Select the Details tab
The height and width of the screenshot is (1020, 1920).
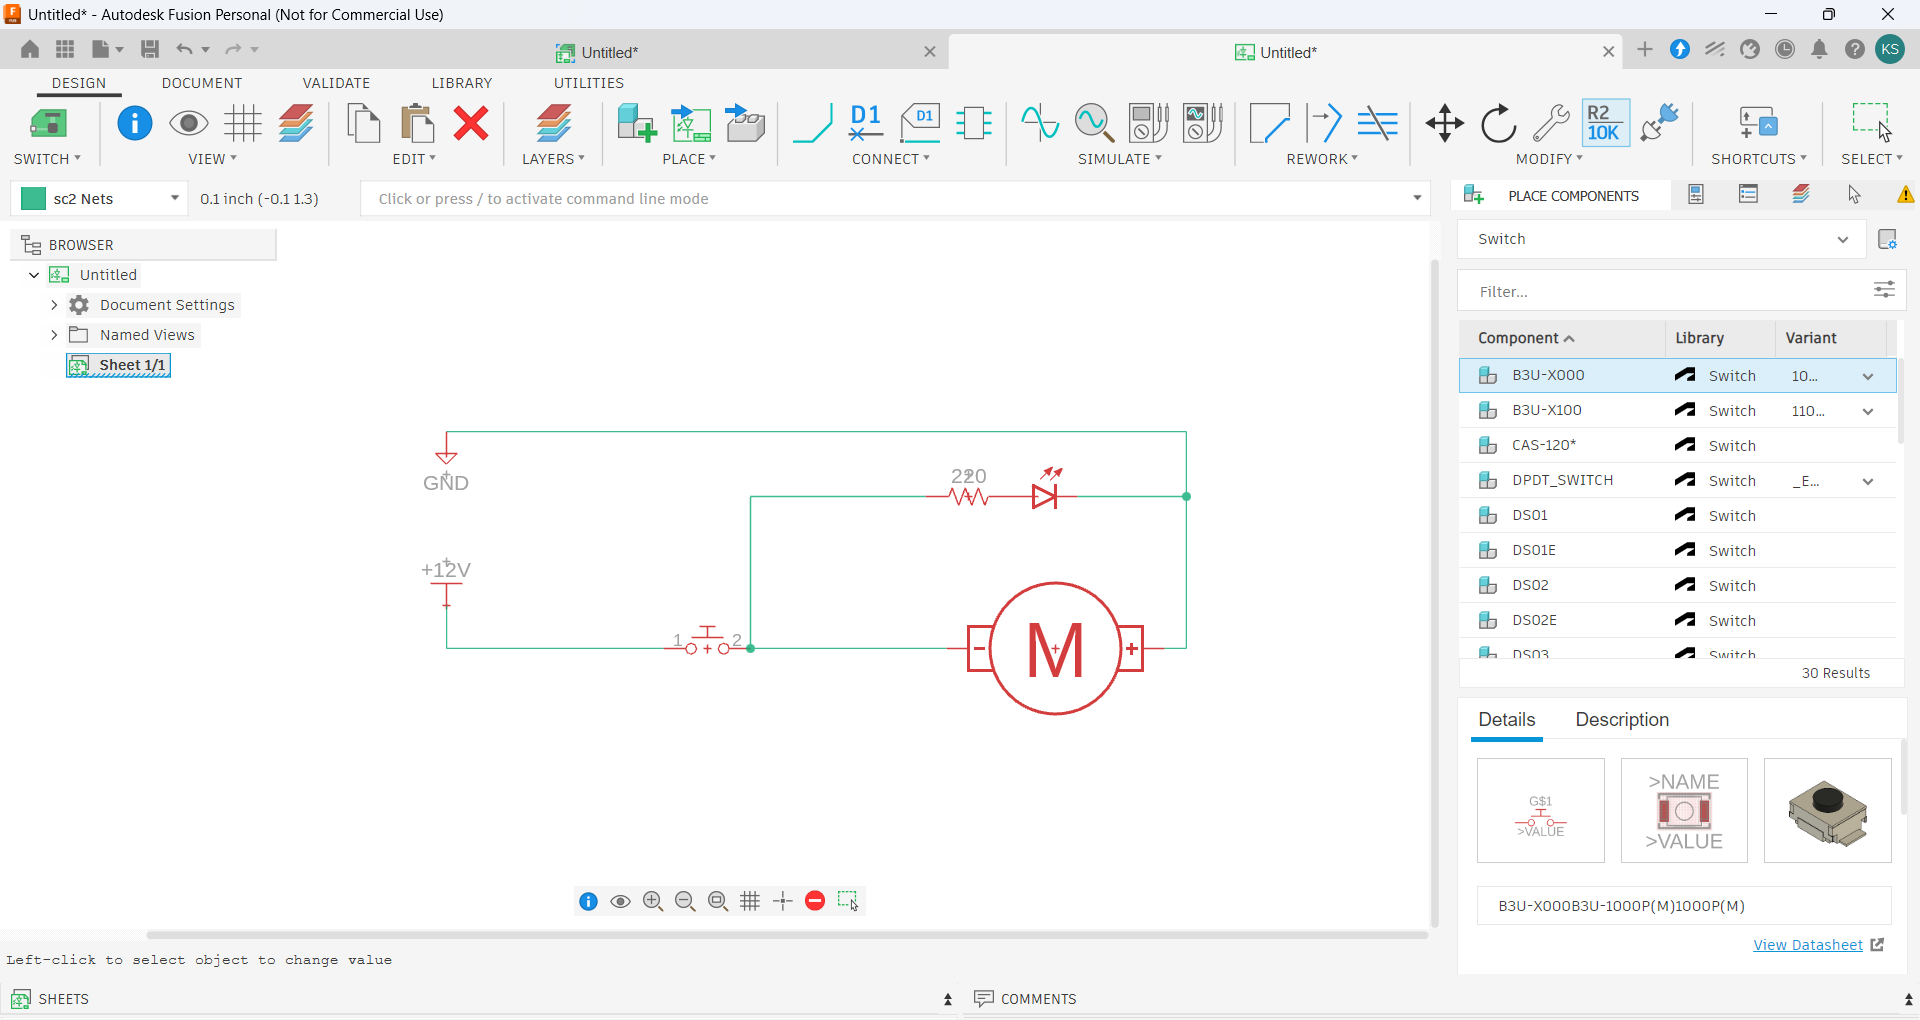(1507, 720)
